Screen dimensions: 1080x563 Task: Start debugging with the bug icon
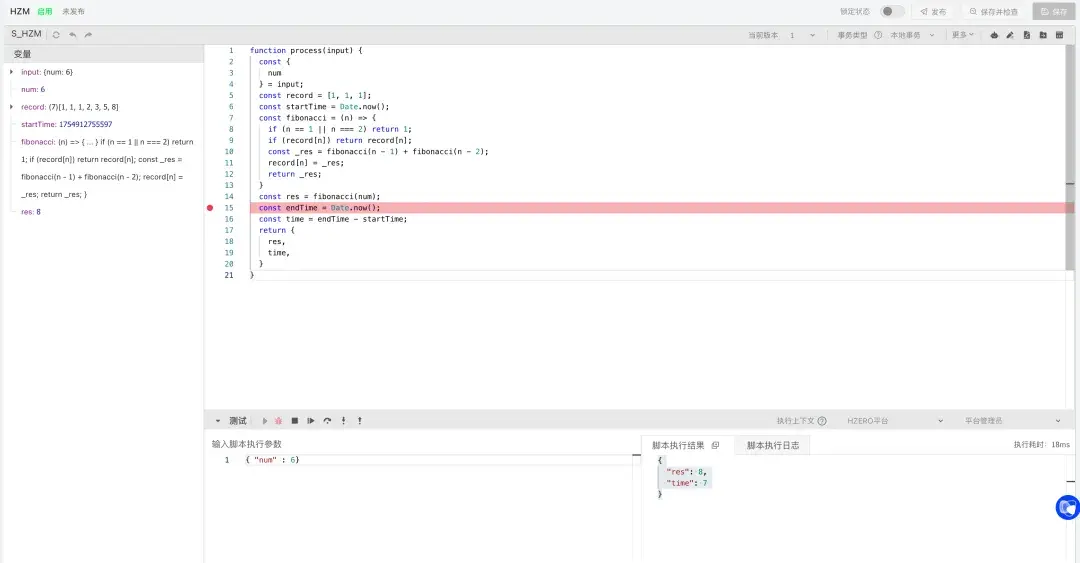tap(279, 421)
